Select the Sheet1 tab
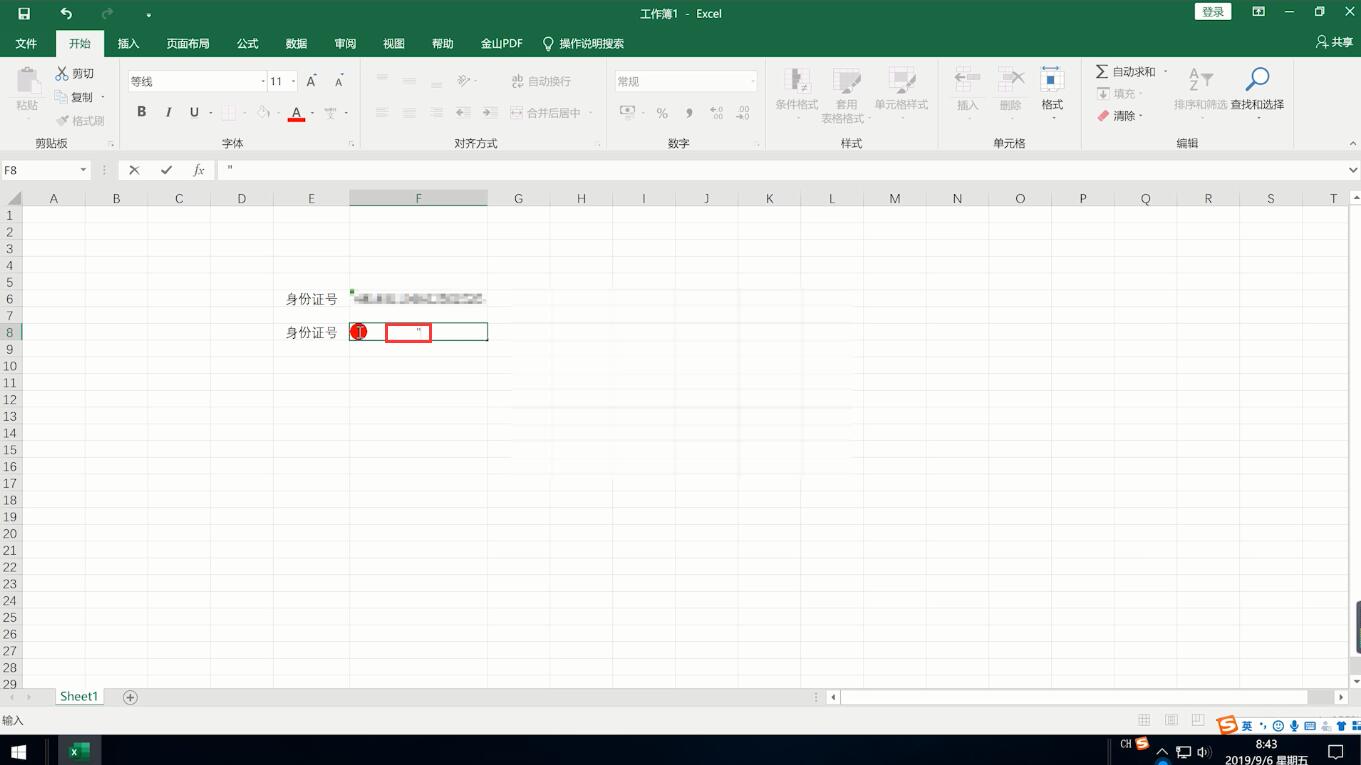1361x765 pixels. tap(79, 697)
